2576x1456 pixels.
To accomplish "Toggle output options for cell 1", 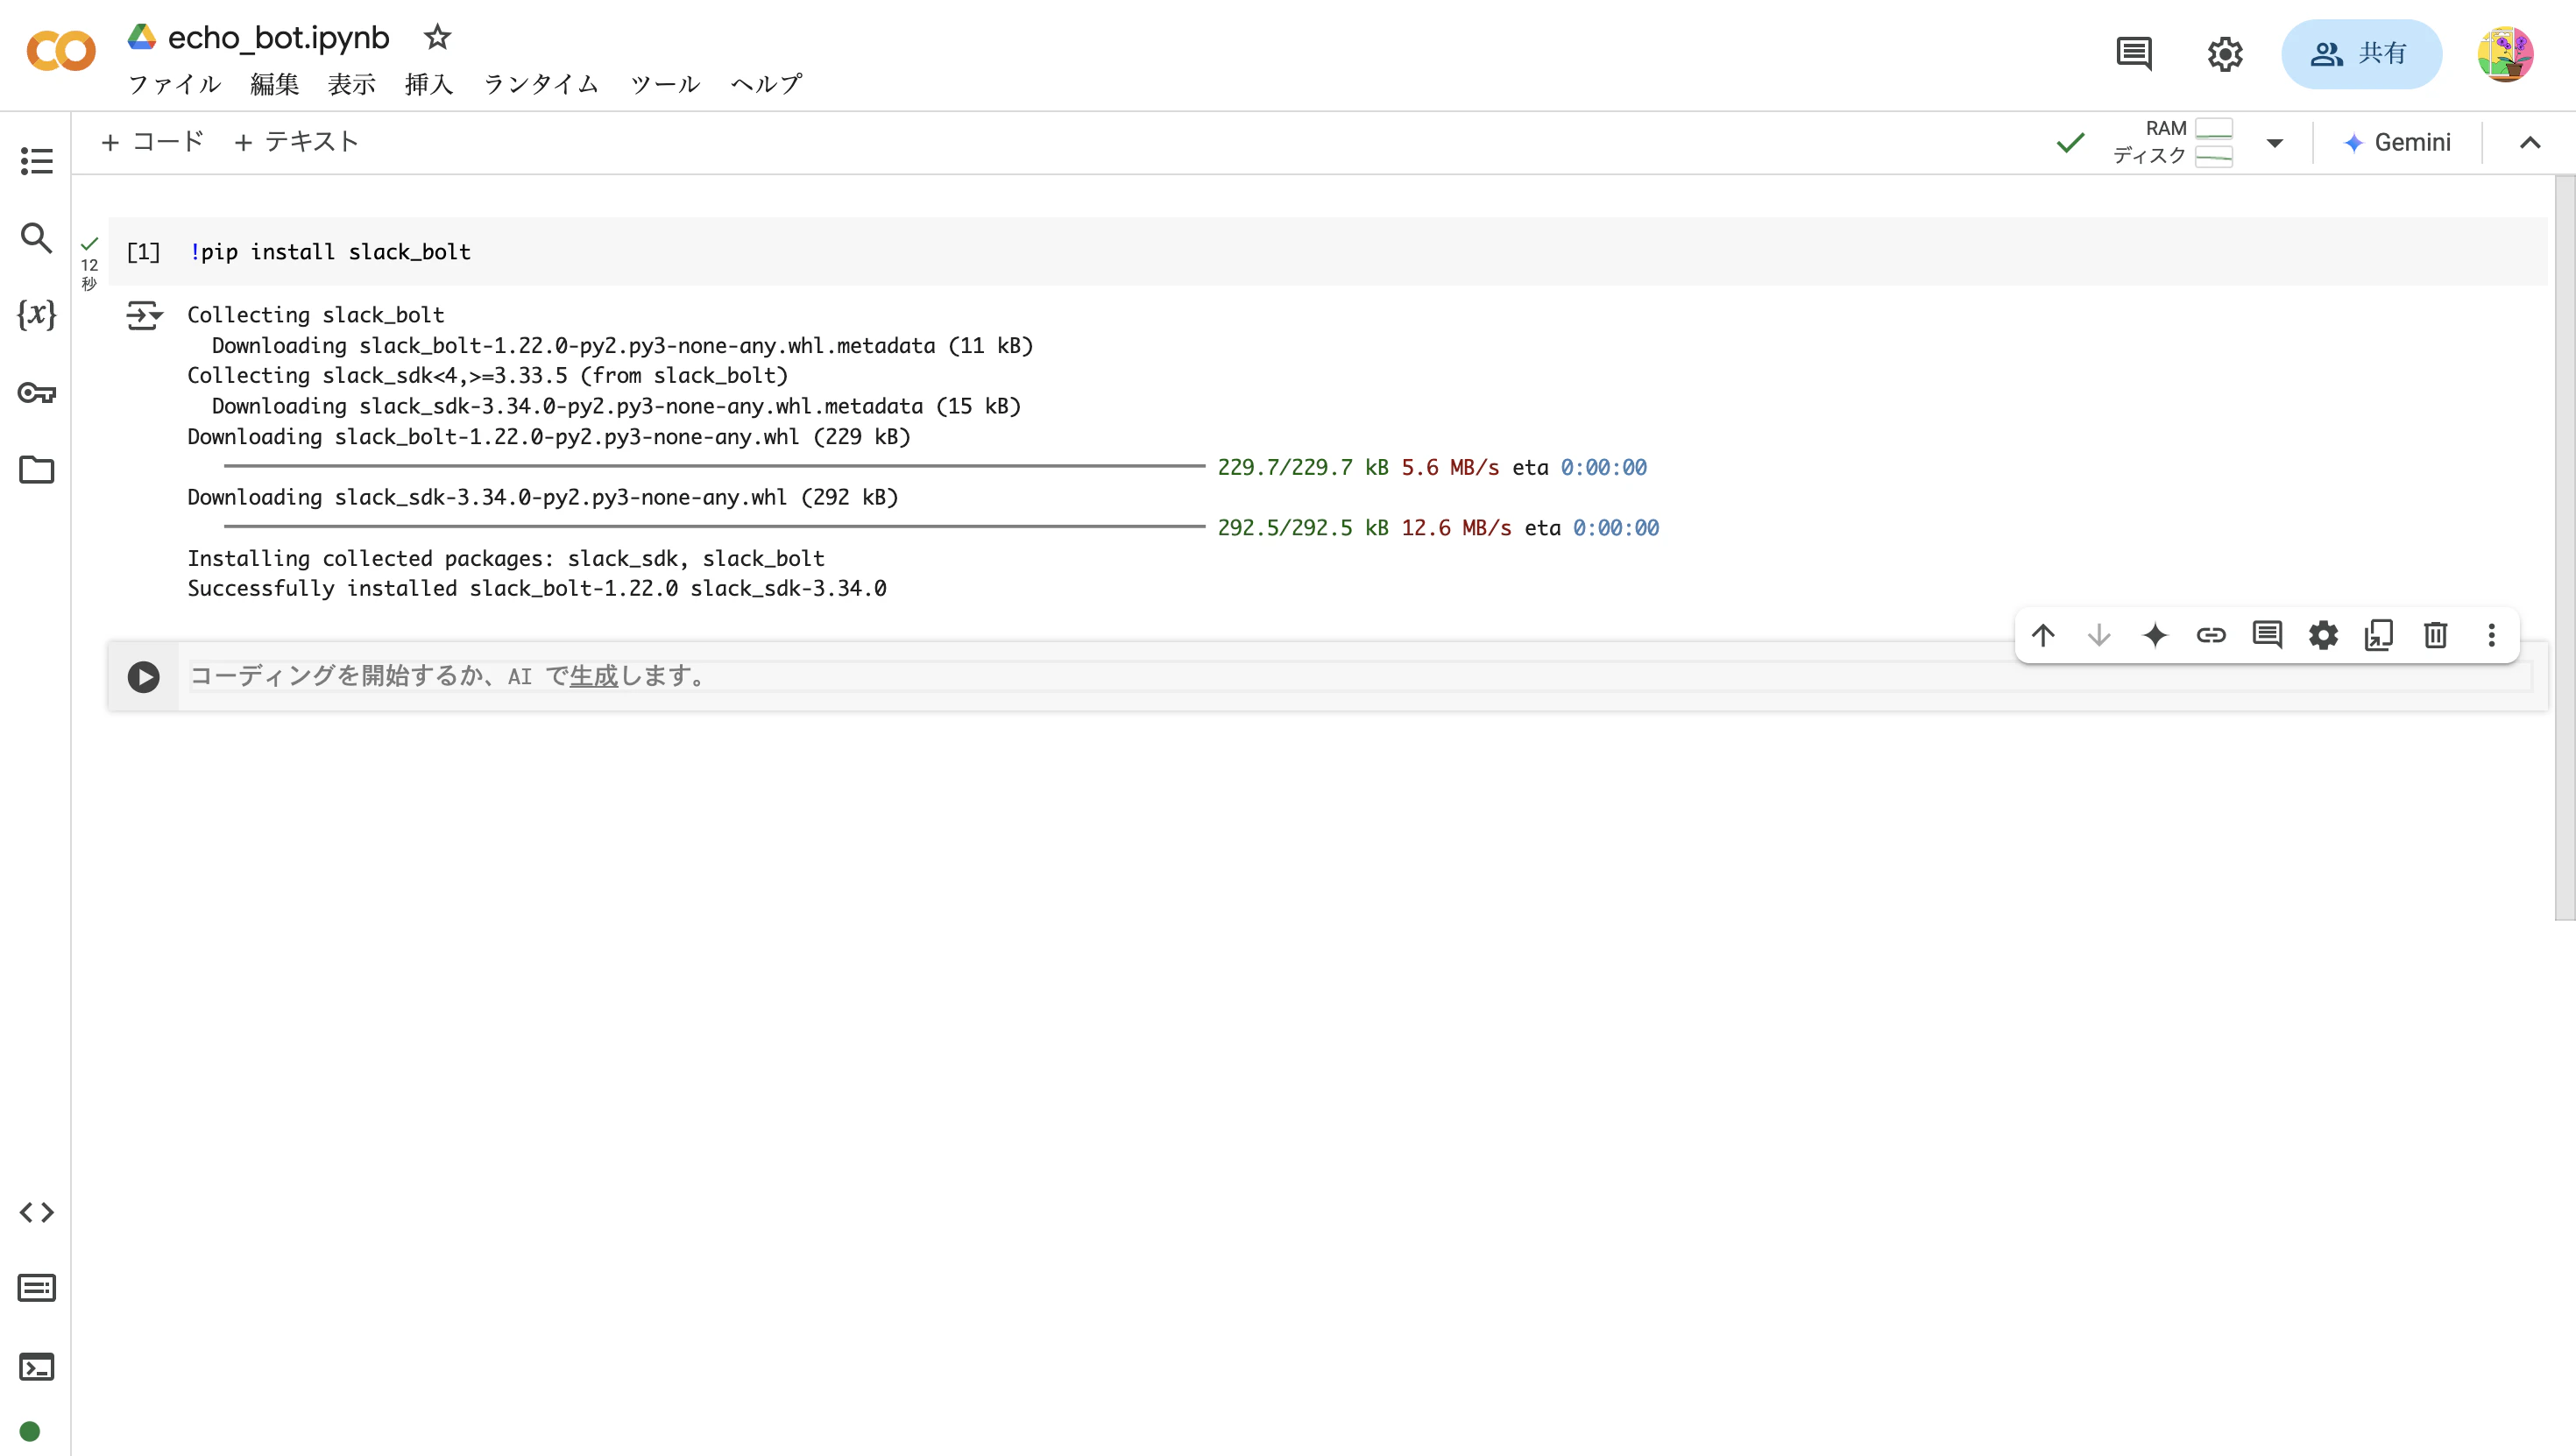I will pyautogui.click(x=144, y=316).
